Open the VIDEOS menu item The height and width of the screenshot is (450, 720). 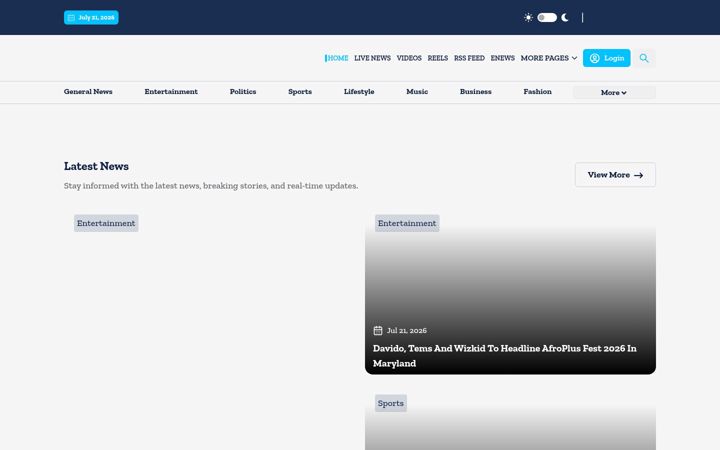click(x=409, y=58)
